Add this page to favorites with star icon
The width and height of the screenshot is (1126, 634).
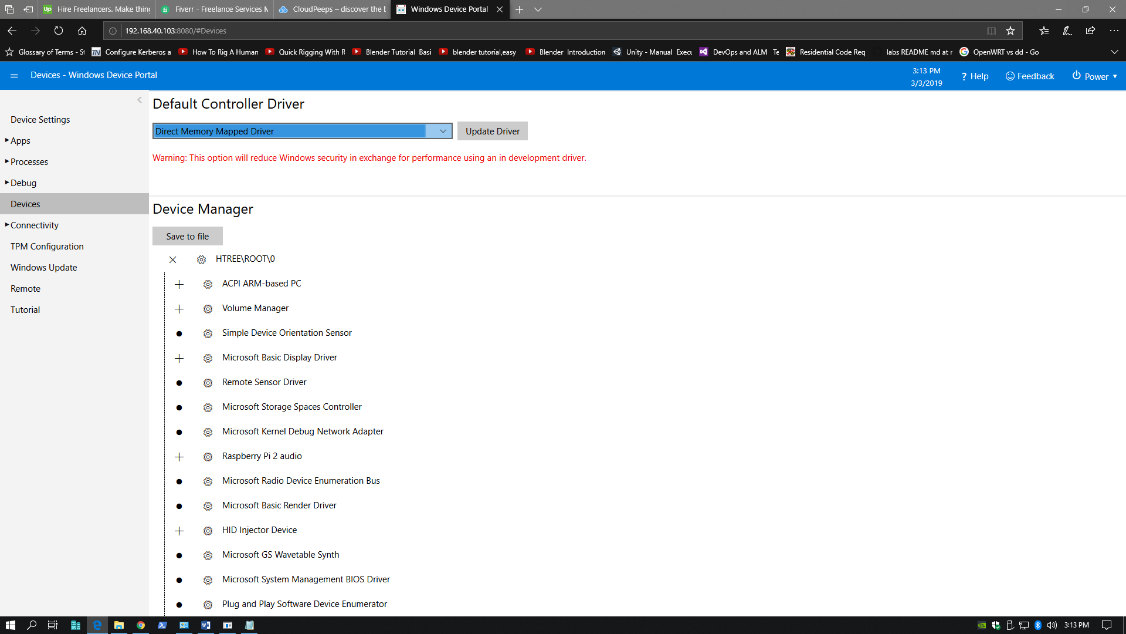1010,31
